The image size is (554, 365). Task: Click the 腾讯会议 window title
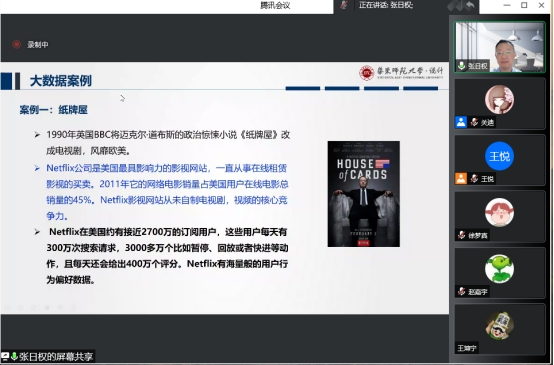click(275, 5)
